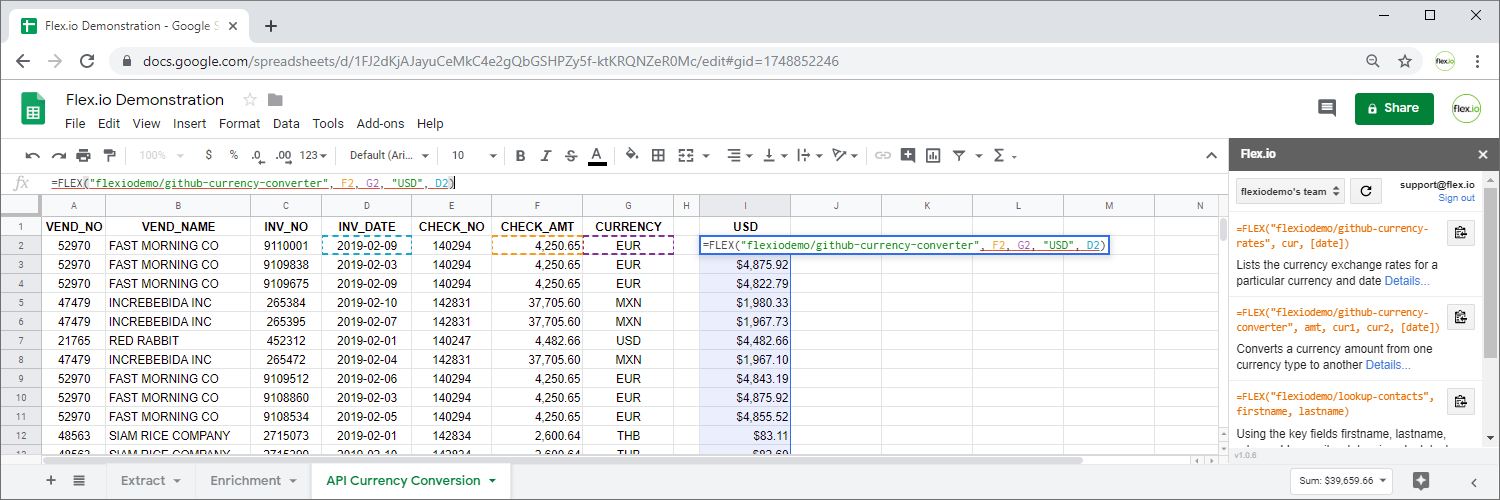The image size is (1500, 500).
Task: Copy the lookup-contacts function
Action: pos(1461,401)
